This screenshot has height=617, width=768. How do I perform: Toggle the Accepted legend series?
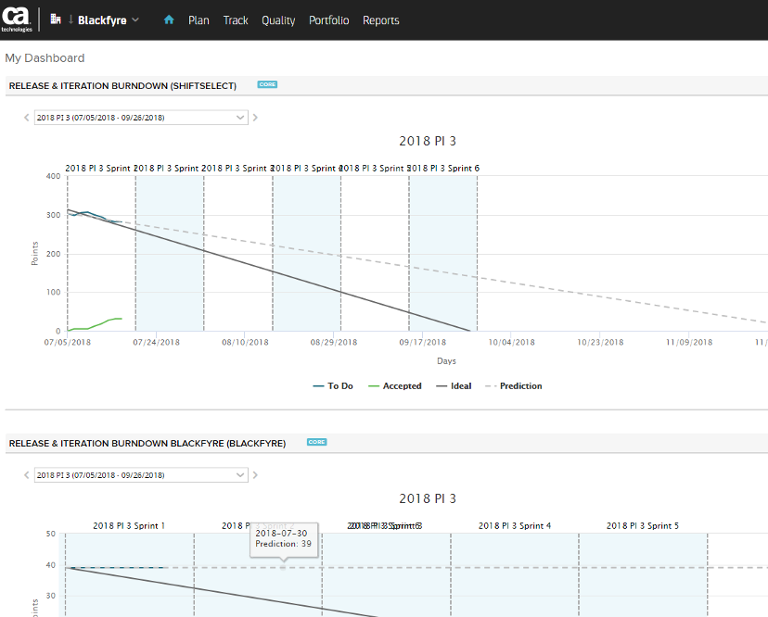[395, 386]
